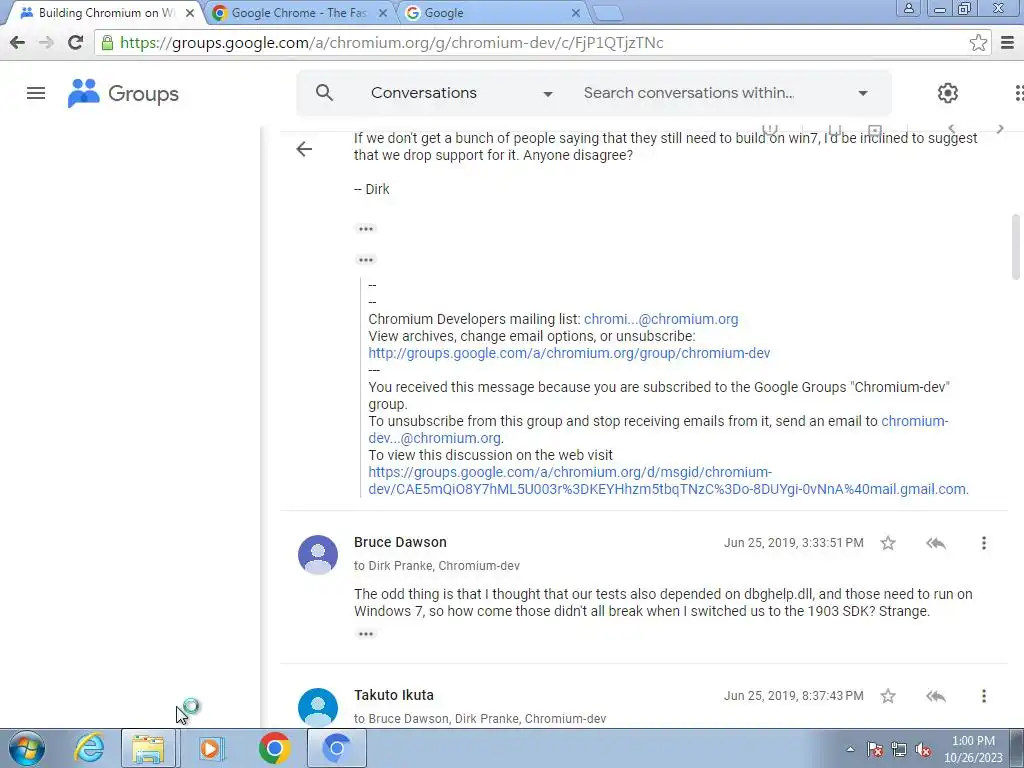Expand trimmed text in Bruce Dawson's message
Image resolution: width=1024 pixels, height=768 pixels.
click(x=366, y=634)
